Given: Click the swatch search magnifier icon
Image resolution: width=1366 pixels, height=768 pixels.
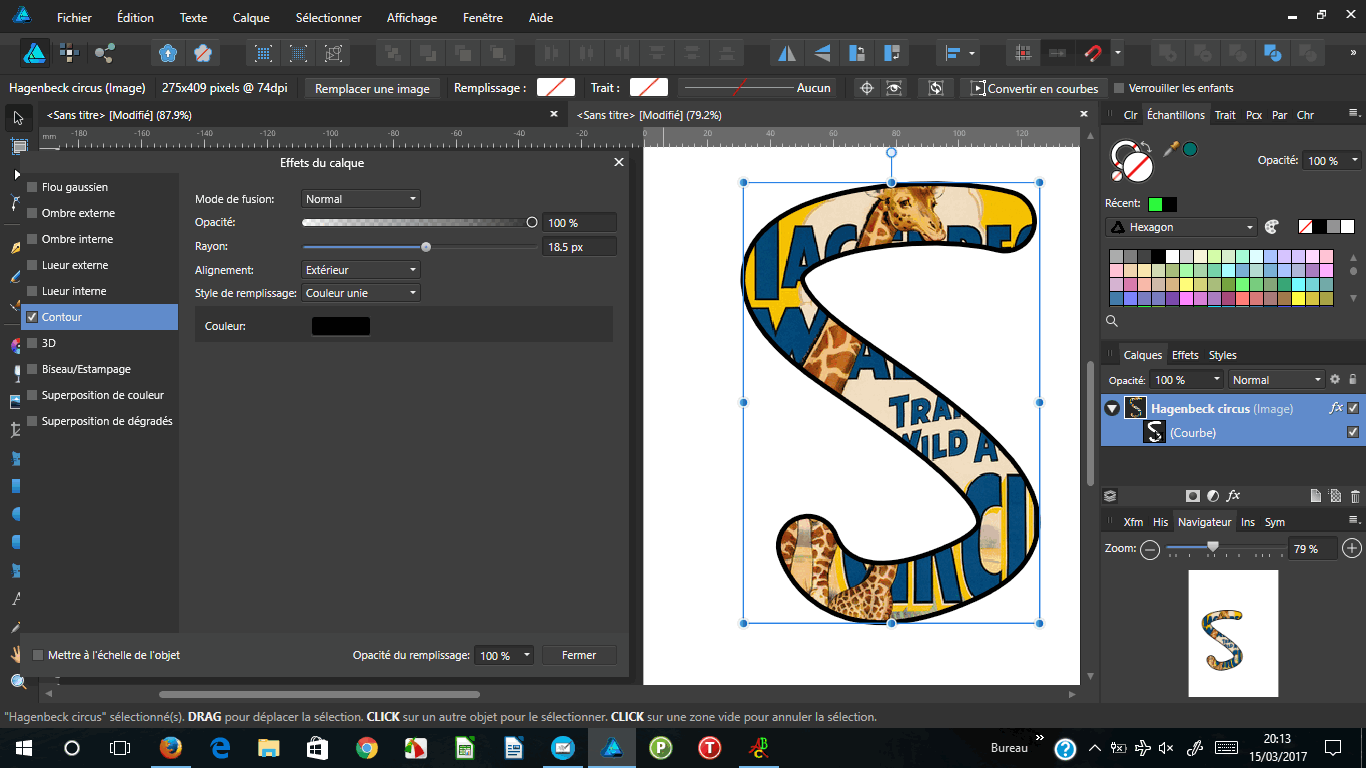Looking at the screenshot, I should pyautogui.click(x=1112, y=321).
